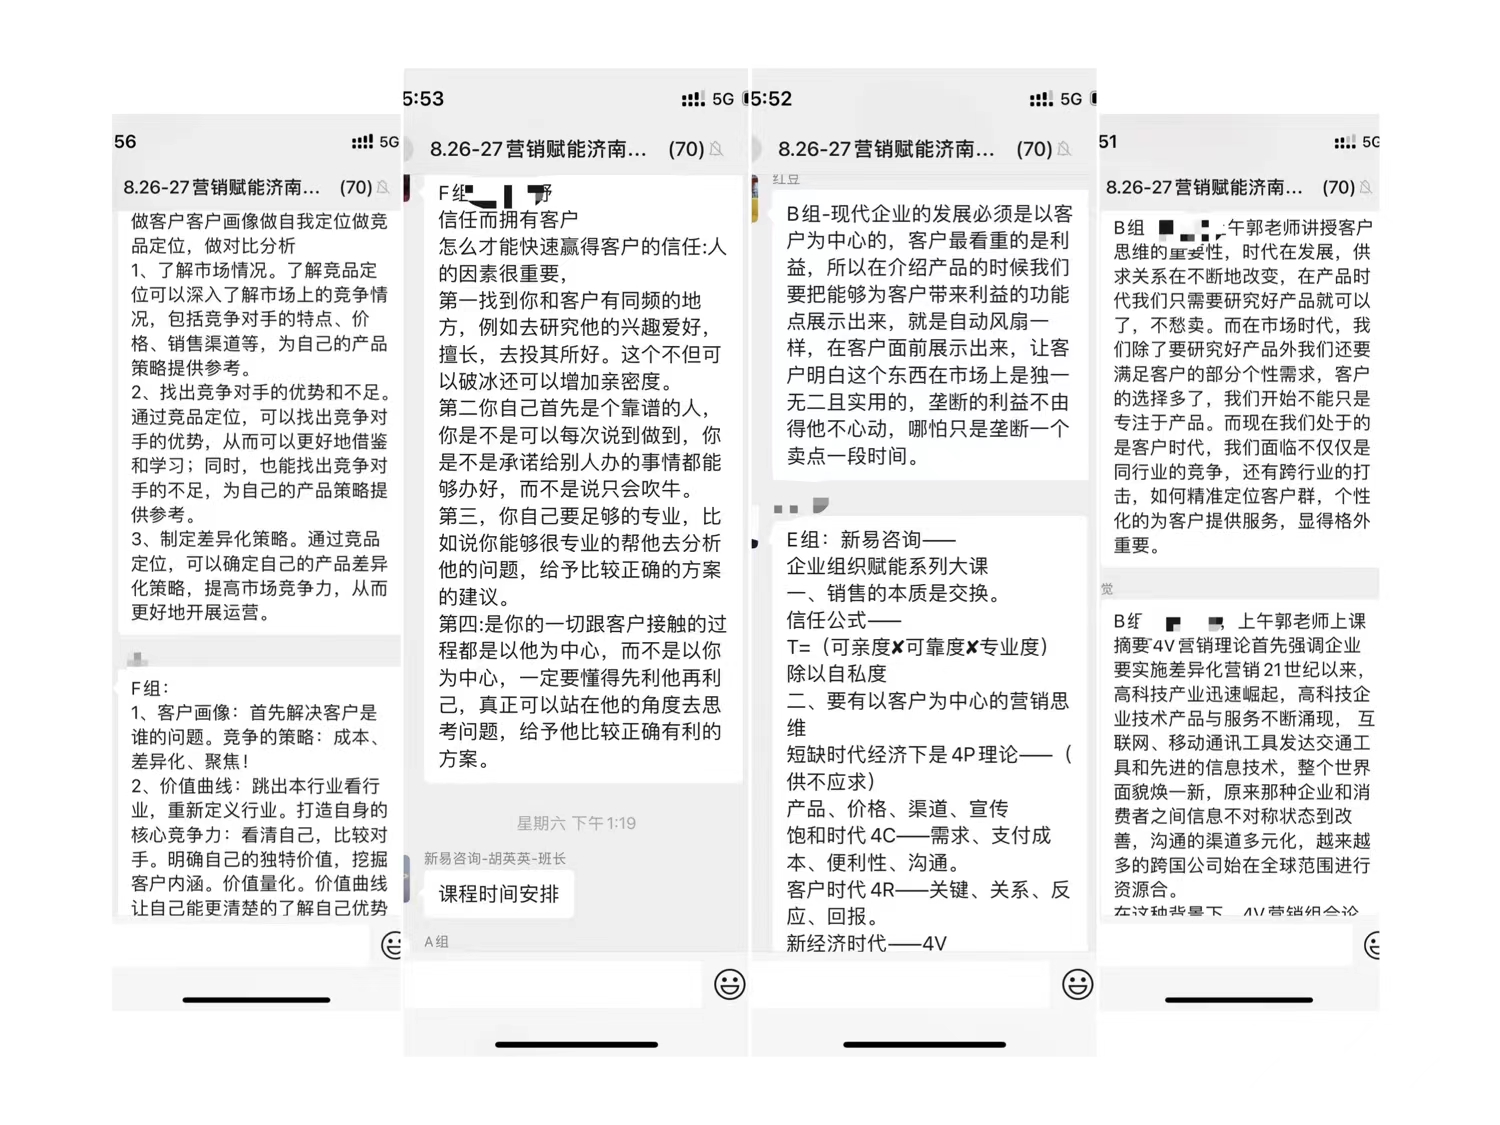Tap the sender name 新易咨询-胡英英-班长
Screen dimensions: 1500x1125
click(494, 858)
